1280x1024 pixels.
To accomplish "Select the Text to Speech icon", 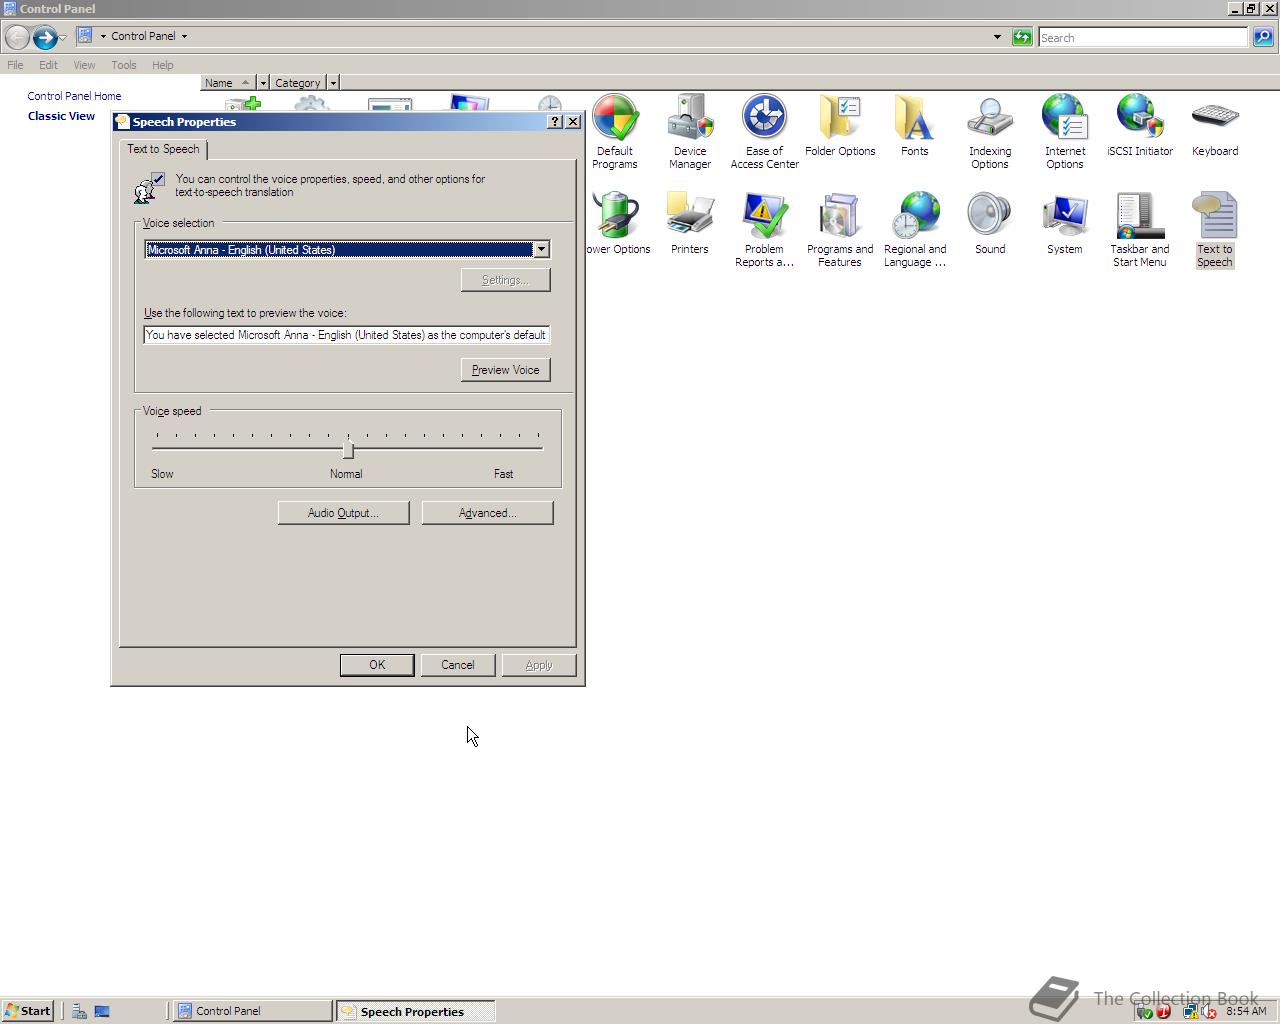I will pos(1215,229).
